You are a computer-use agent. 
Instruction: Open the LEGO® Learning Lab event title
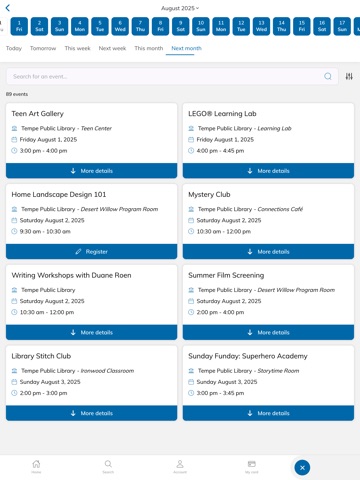[222, 114]
